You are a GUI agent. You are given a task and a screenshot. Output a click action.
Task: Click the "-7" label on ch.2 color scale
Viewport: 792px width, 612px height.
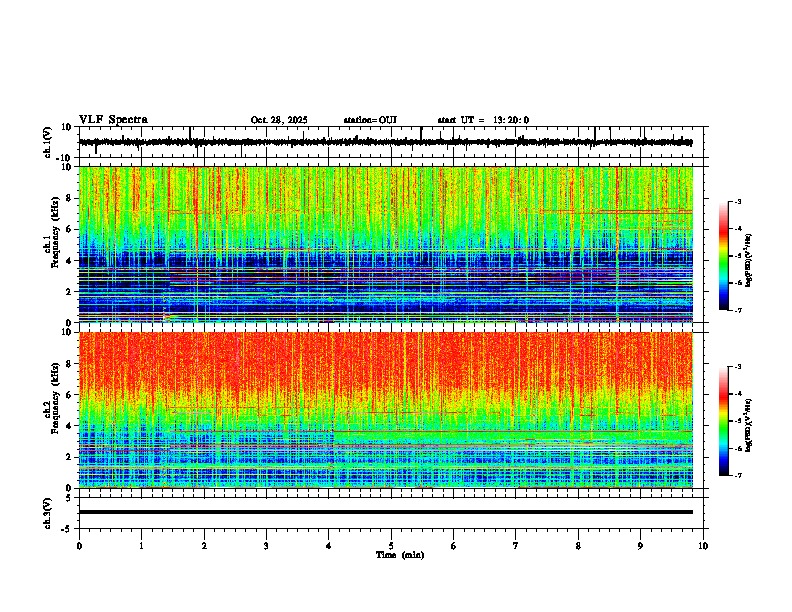(738, 475)
